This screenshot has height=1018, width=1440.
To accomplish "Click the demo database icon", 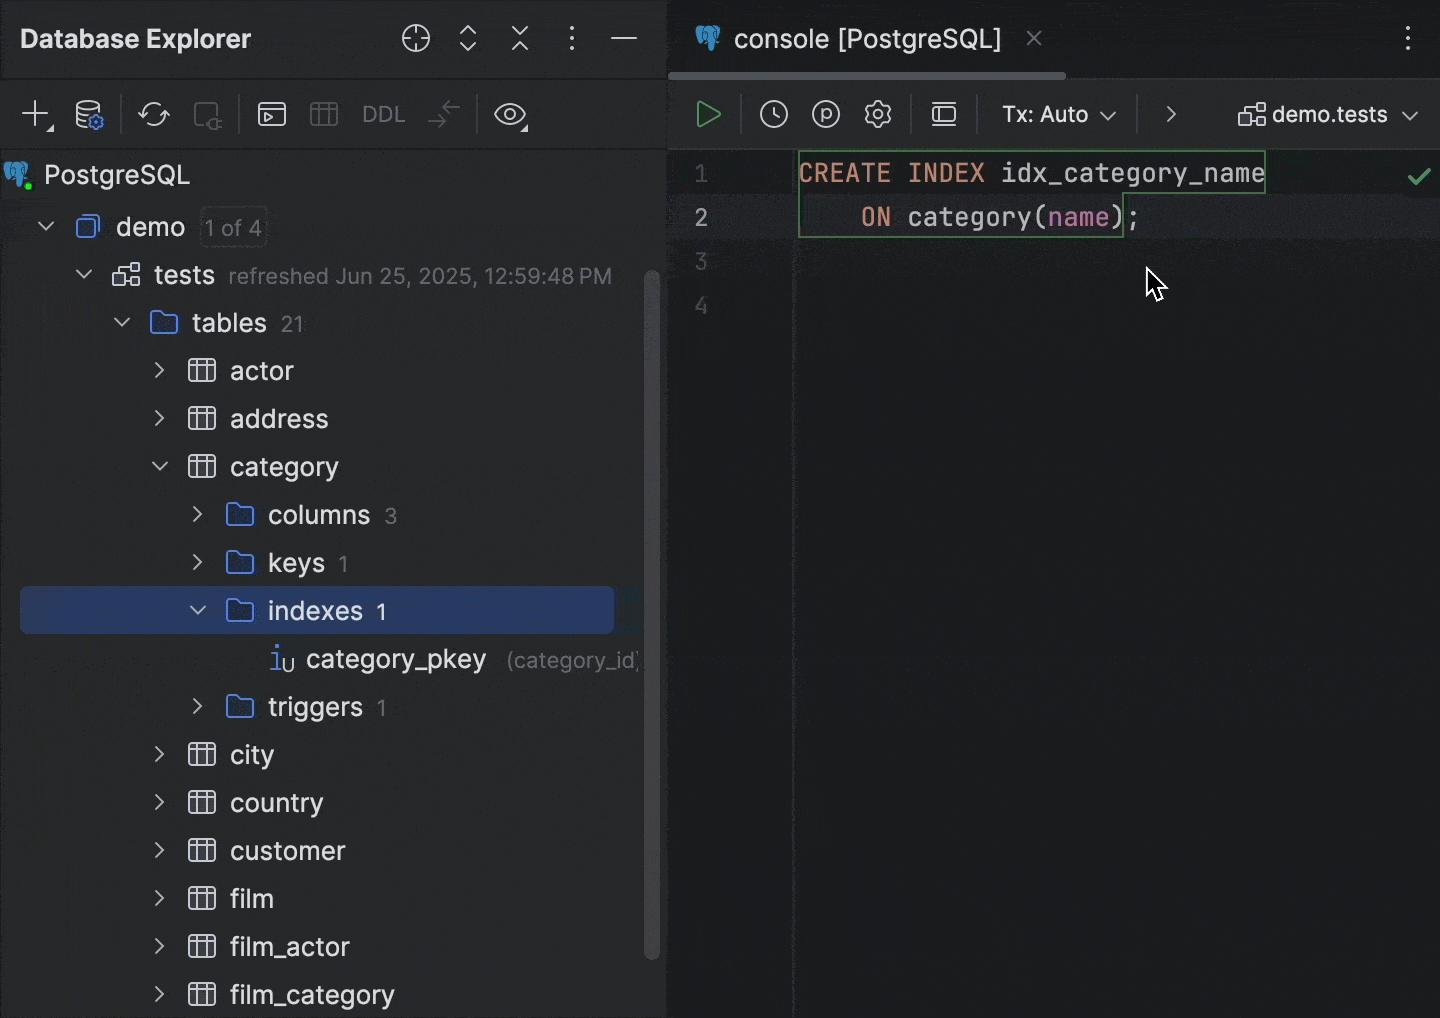I will [88, 227].
